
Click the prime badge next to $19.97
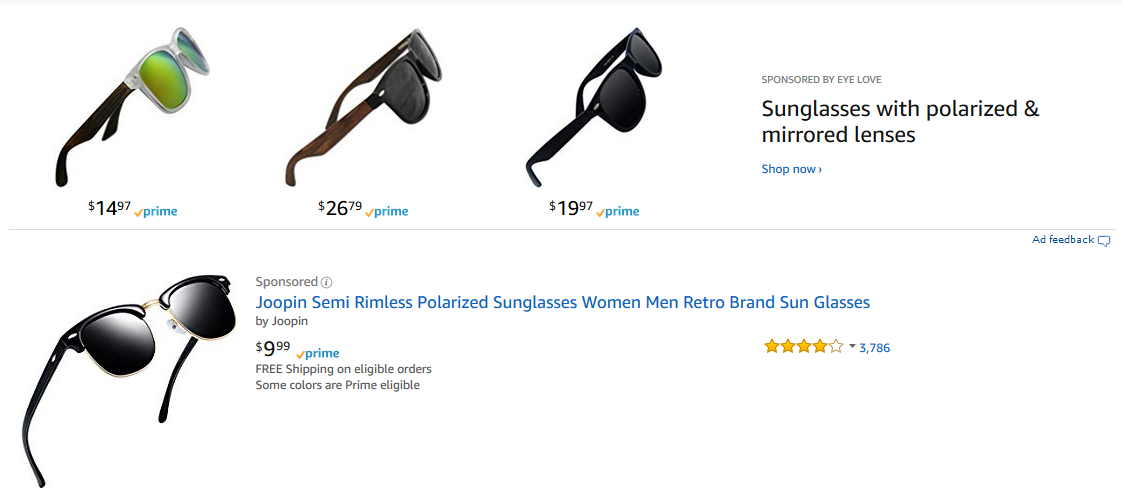pyautogui.click(x=618, y=212)
